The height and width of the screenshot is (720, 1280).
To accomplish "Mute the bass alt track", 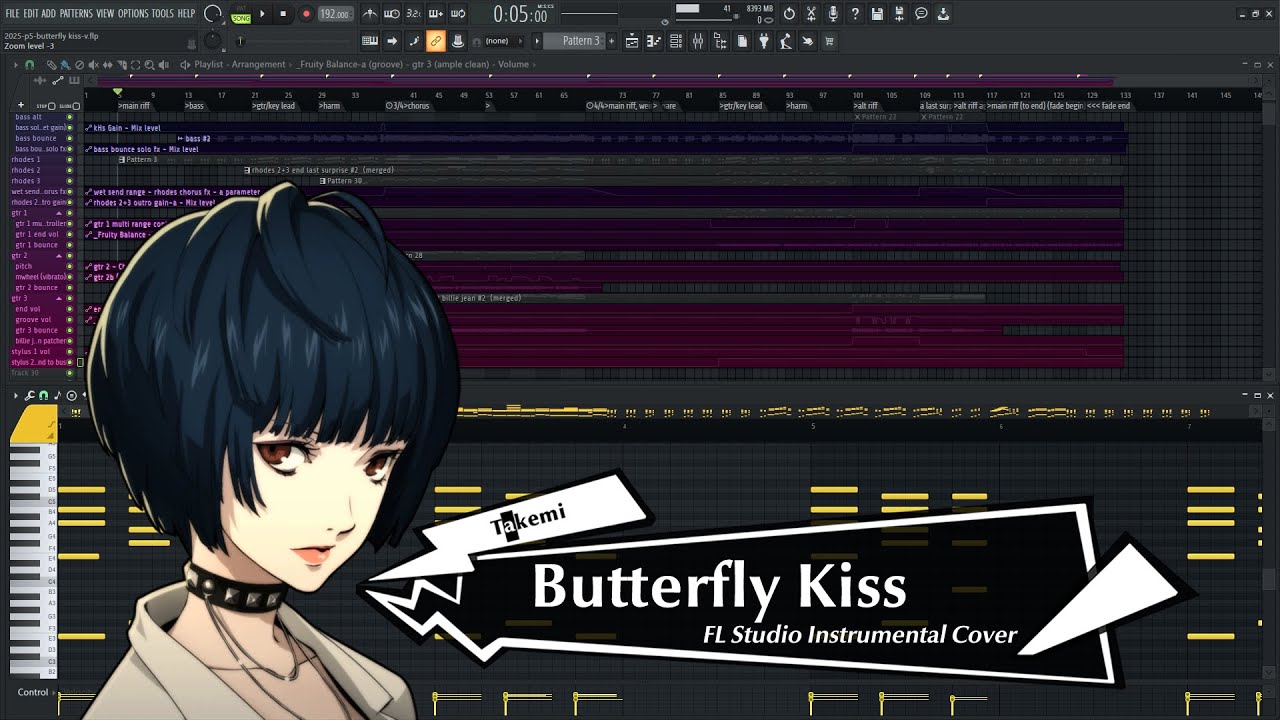I will tap(69, 117).
